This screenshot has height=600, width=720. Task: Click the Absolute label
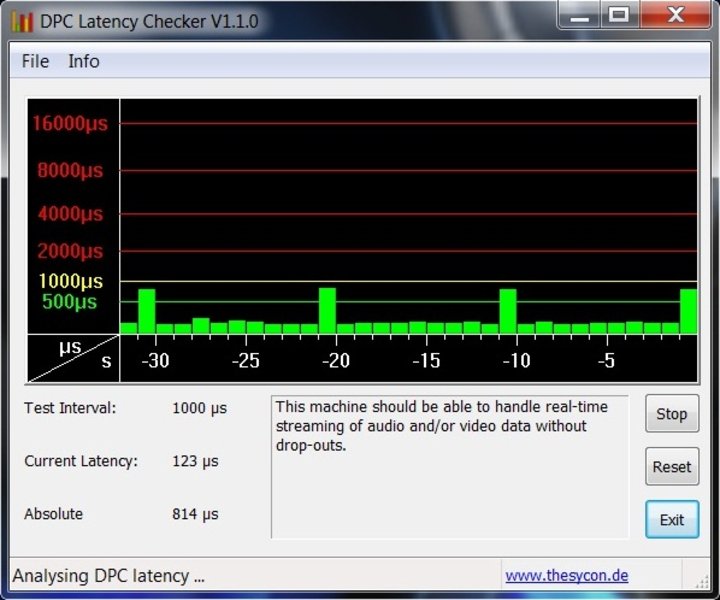coord(53,514)
